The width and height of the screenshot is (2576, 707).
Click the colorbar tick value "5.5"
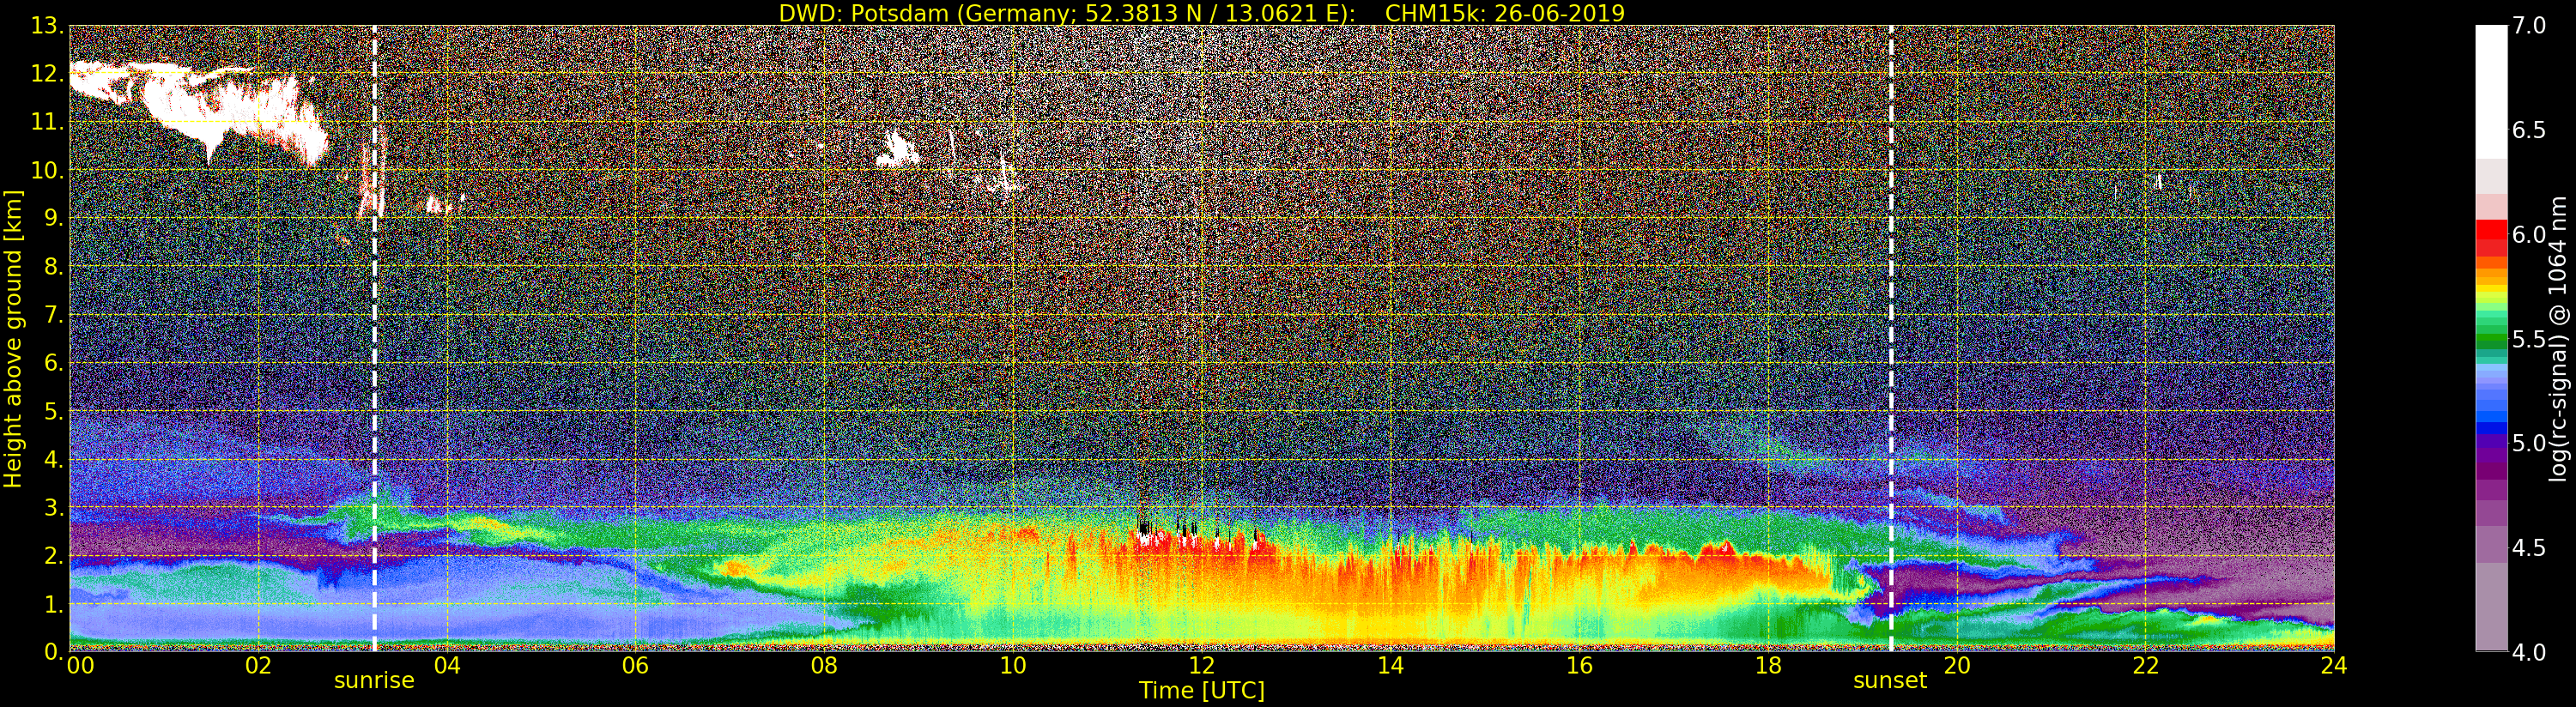(2529, 339)
